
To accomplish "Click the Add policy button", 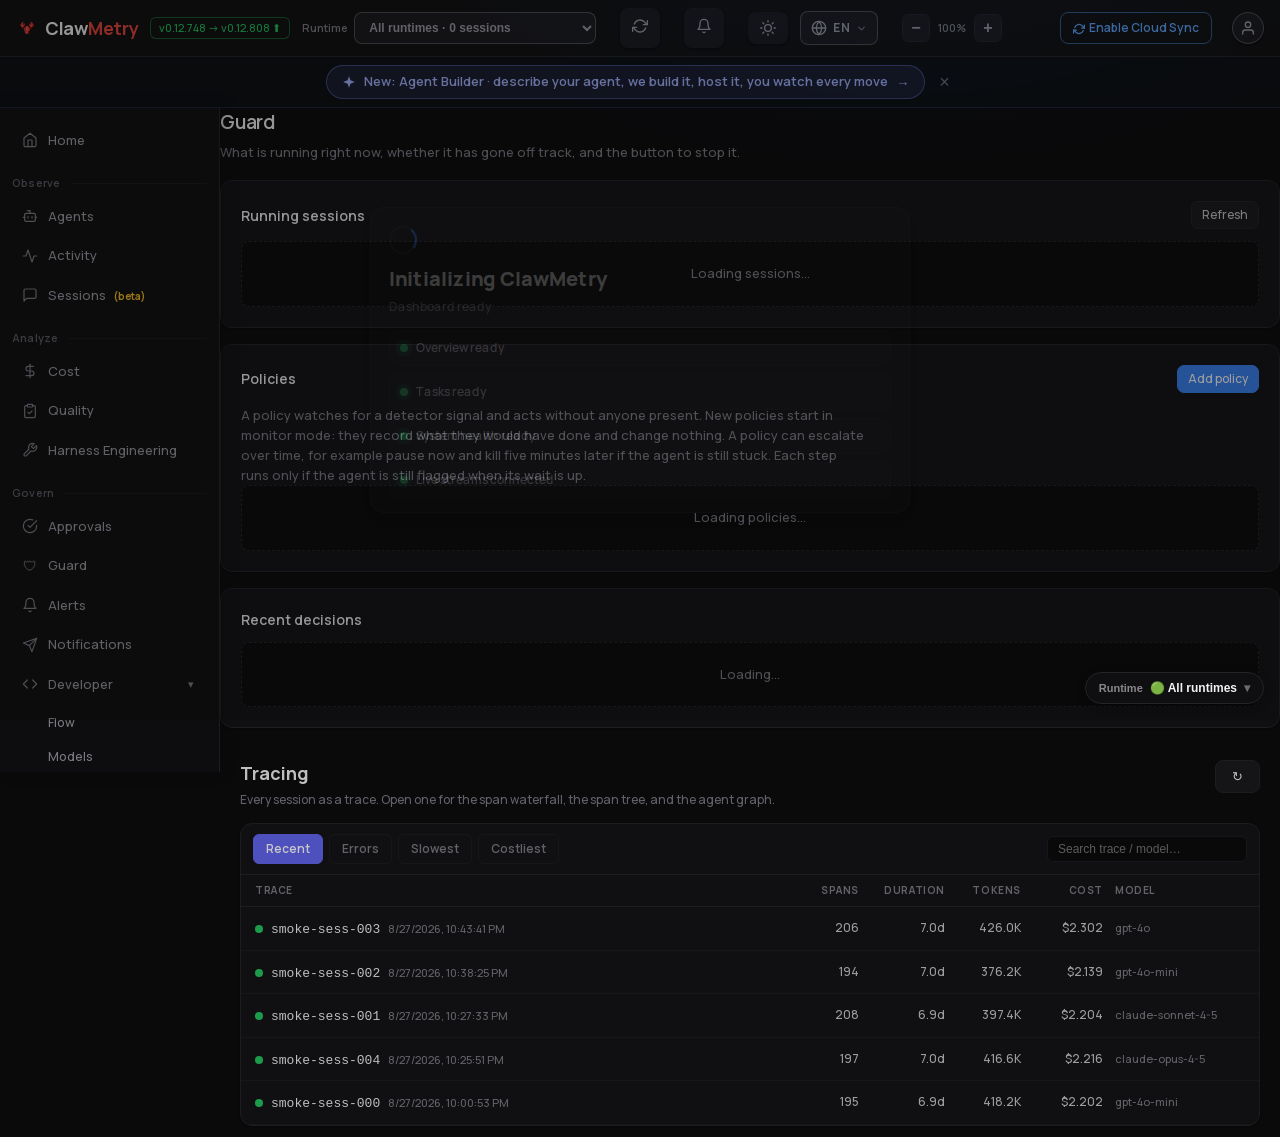I will tap(1218, 379).
